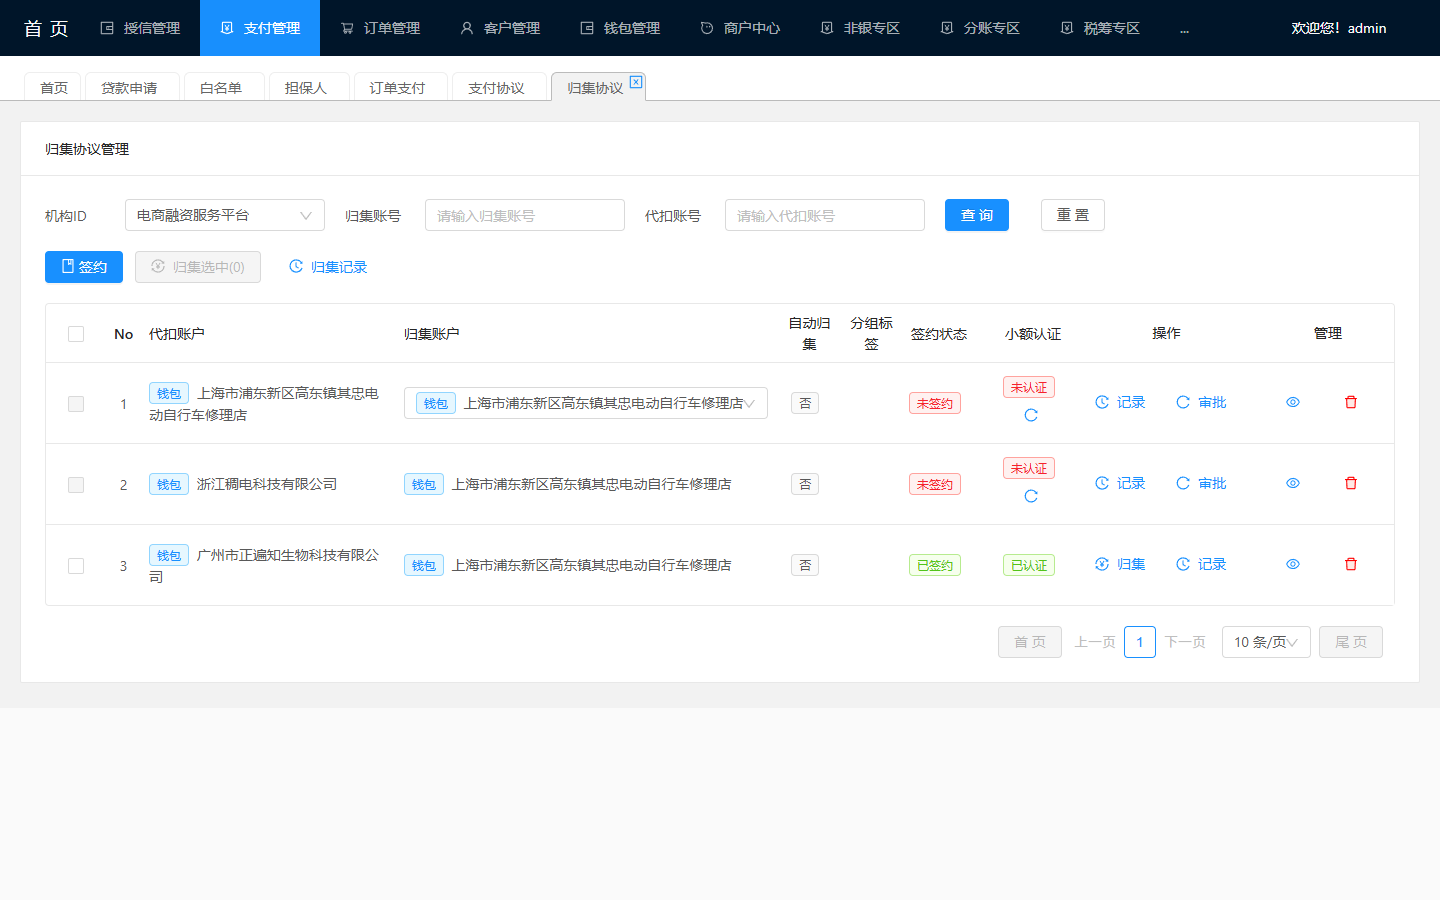Check the checkbox for row 2
The width and height of the screenshot is (1440, 900).
(x=76, y=485)
